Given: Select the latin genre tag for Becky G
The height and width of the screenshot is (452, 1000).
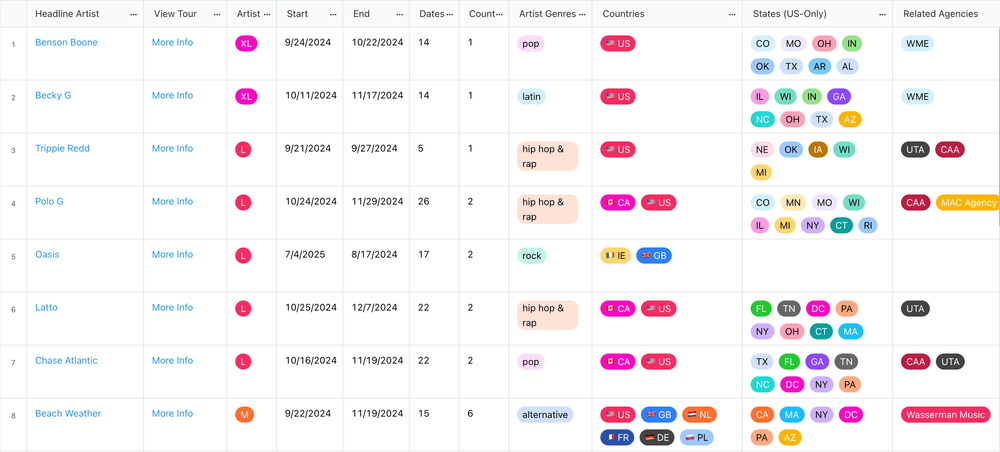Looking at the screenshot, I should click(531, 96).
